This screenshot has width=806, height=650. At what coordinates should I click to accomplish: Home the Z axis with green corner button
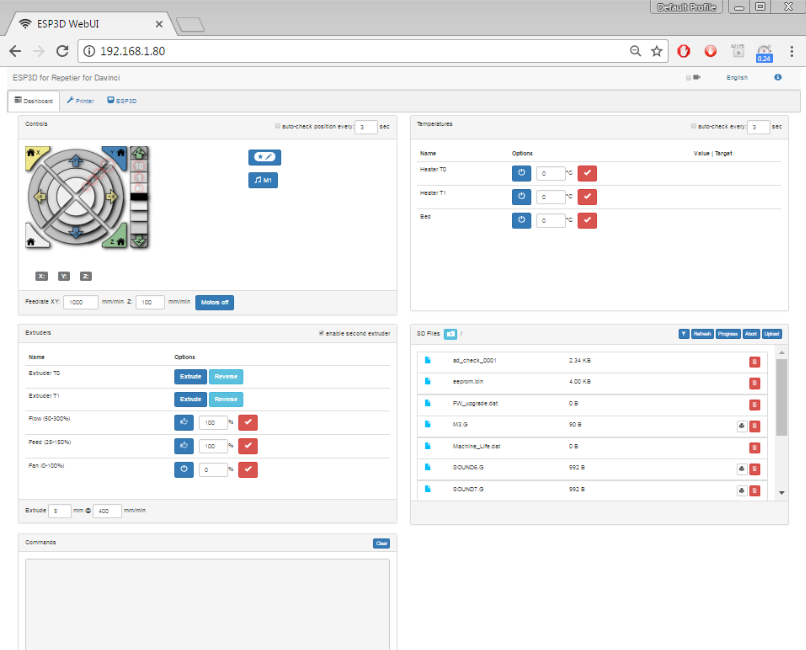pos(117,237)
